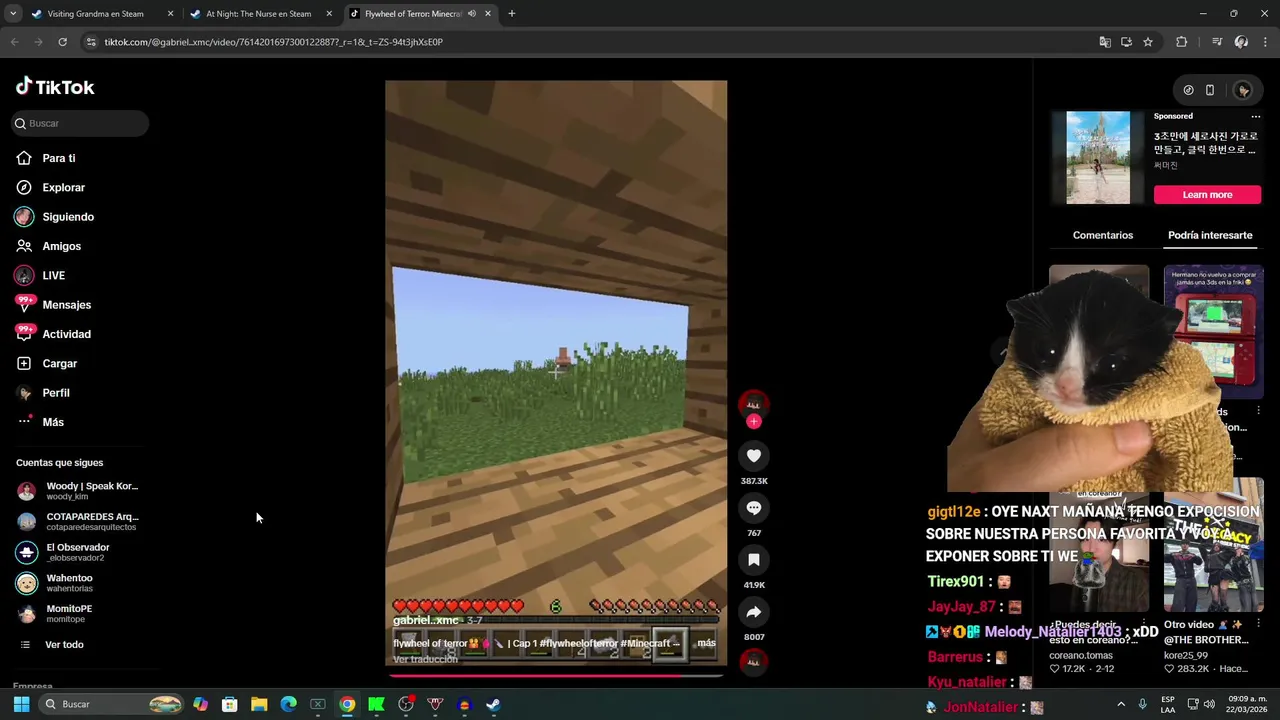Open Actividad notifications
Viewport: 1280px width, 720px height.
(x=66, y=334)
